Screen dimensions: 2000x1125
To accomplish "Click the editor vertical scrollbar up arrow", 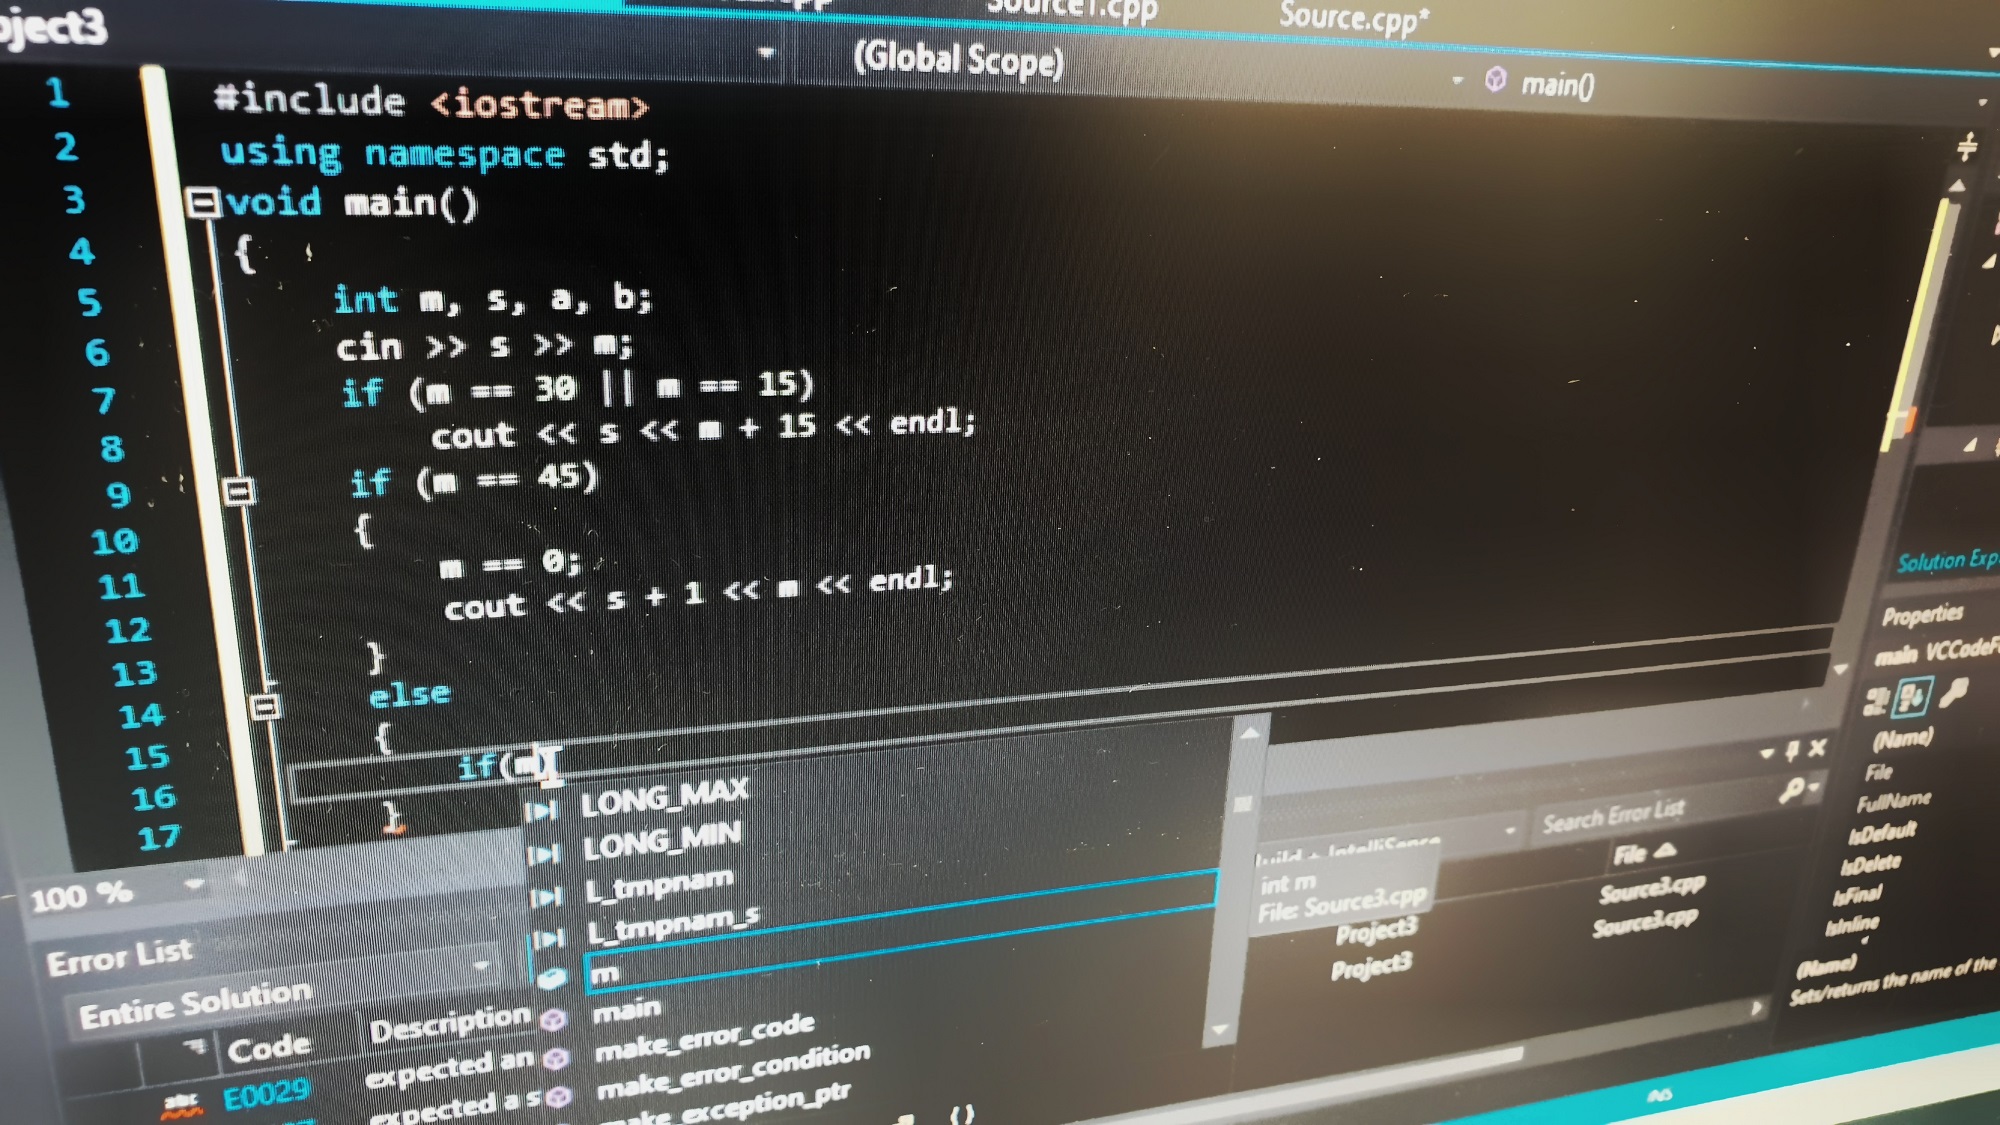I will tap(1957, 186).
